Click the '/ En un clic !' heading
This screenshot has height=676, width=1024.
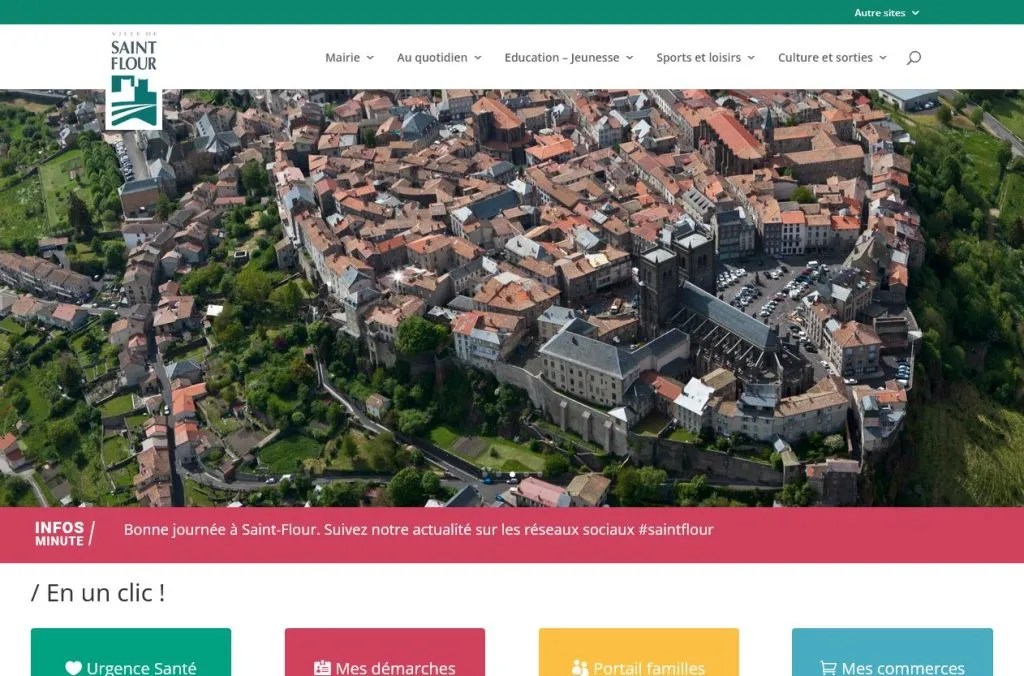click(x=98, y=593)
